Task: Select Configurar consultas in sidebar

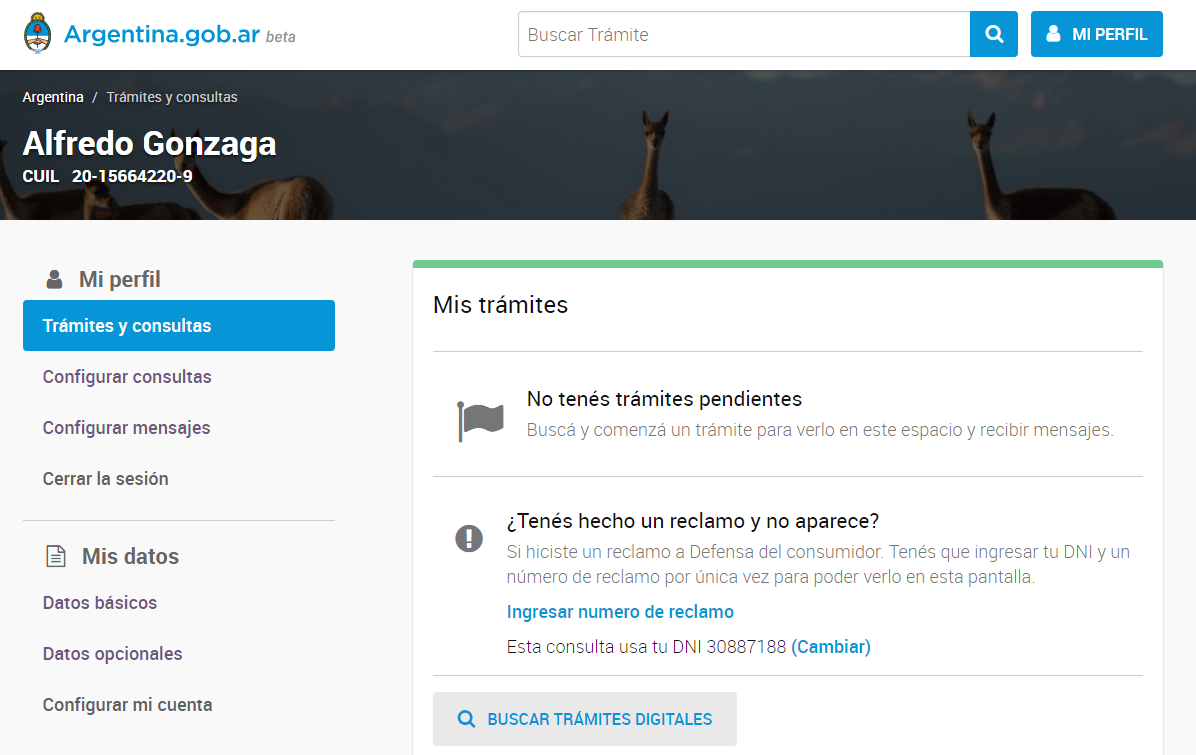Action: pos(127,377)
